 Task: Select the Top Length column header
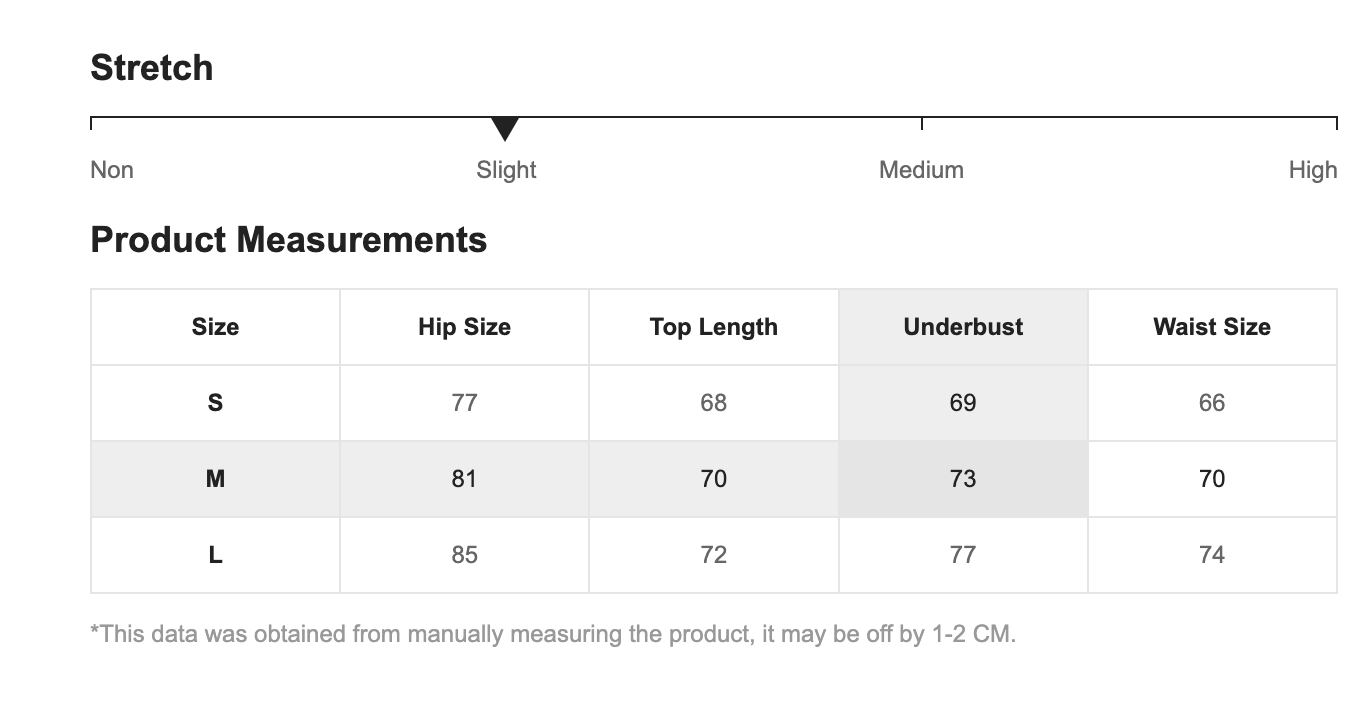coord(713,327)
